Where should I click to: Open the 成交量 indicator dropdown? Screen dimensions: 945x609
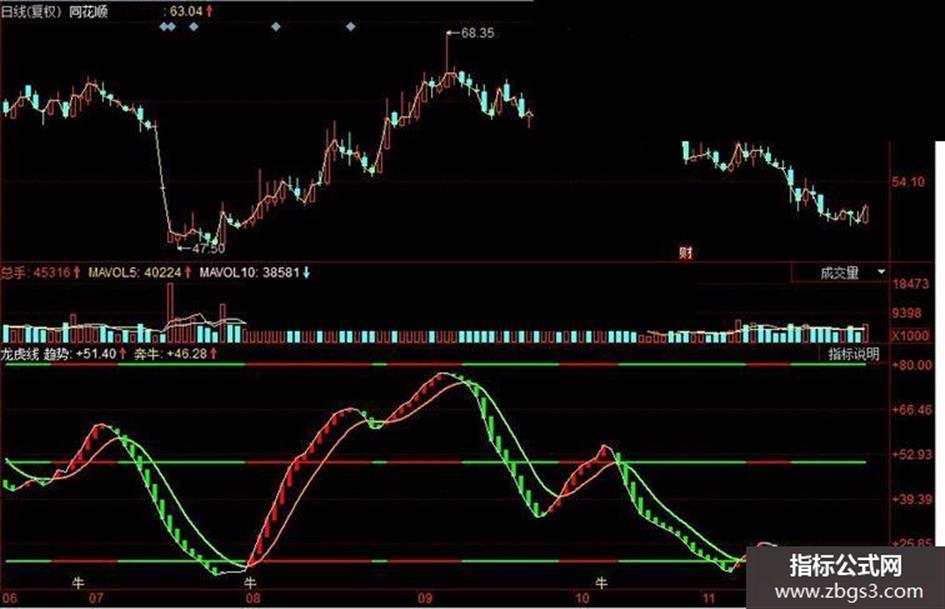click(x=840, y=273)
